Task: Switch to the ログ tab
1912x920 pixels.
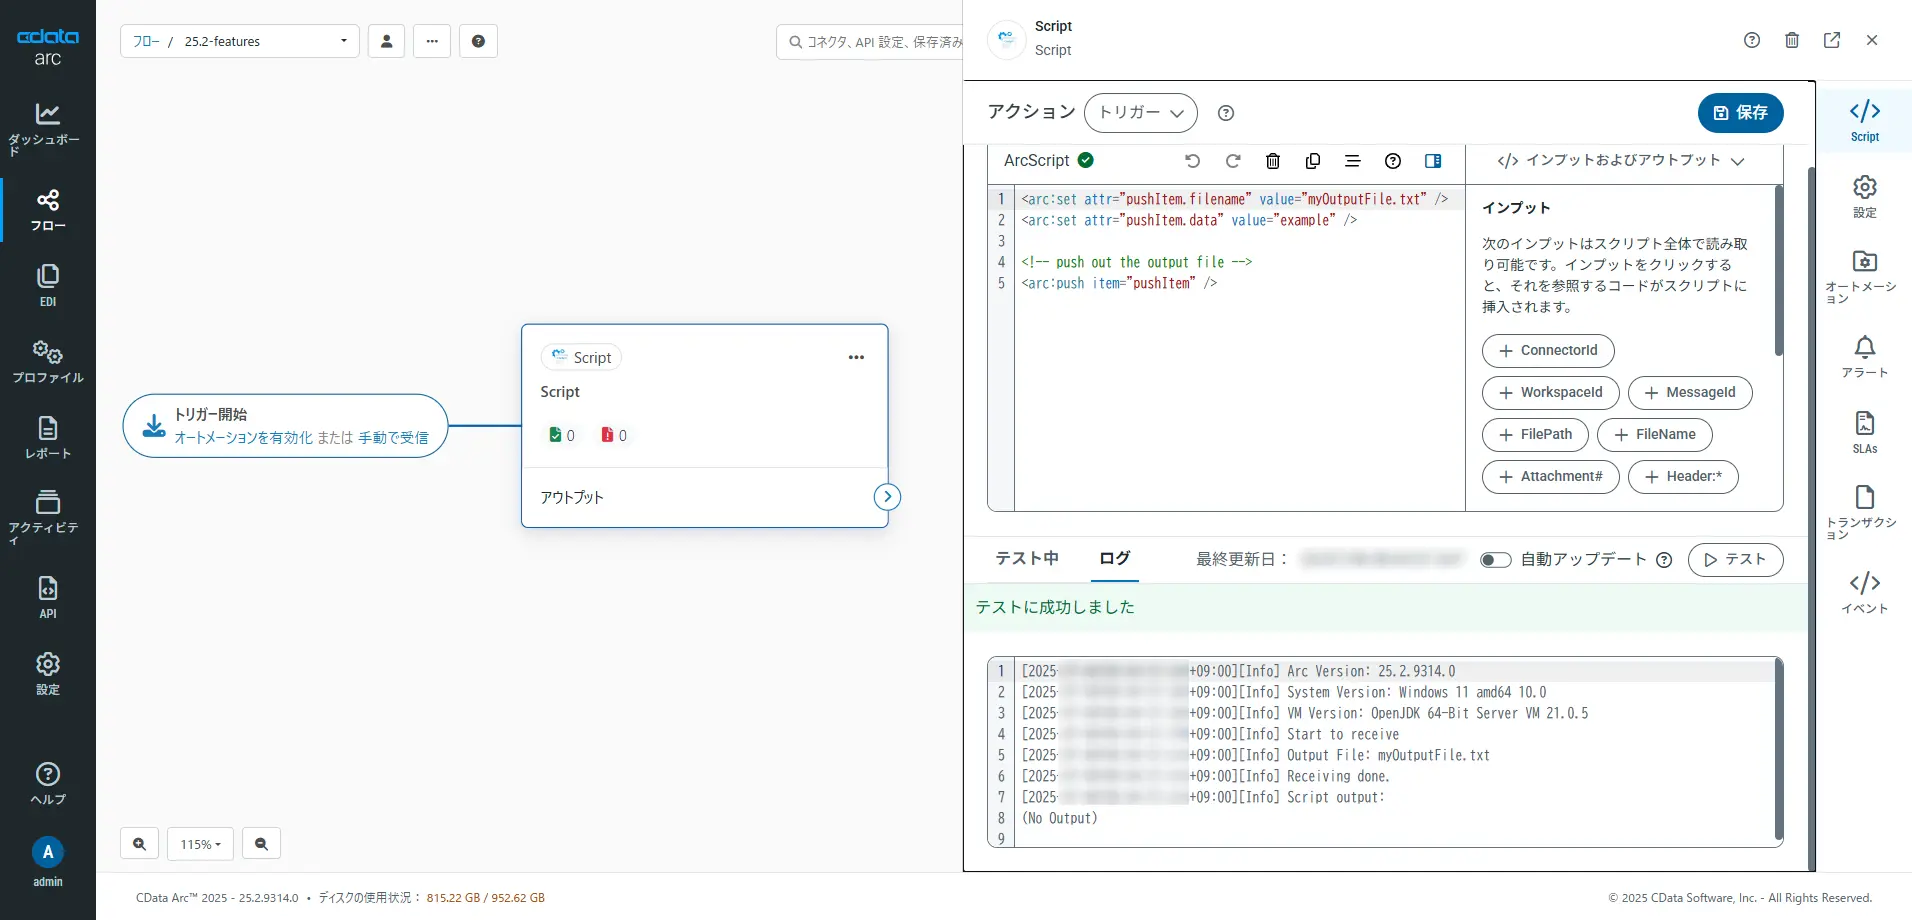Action: tap(1114, 559)
